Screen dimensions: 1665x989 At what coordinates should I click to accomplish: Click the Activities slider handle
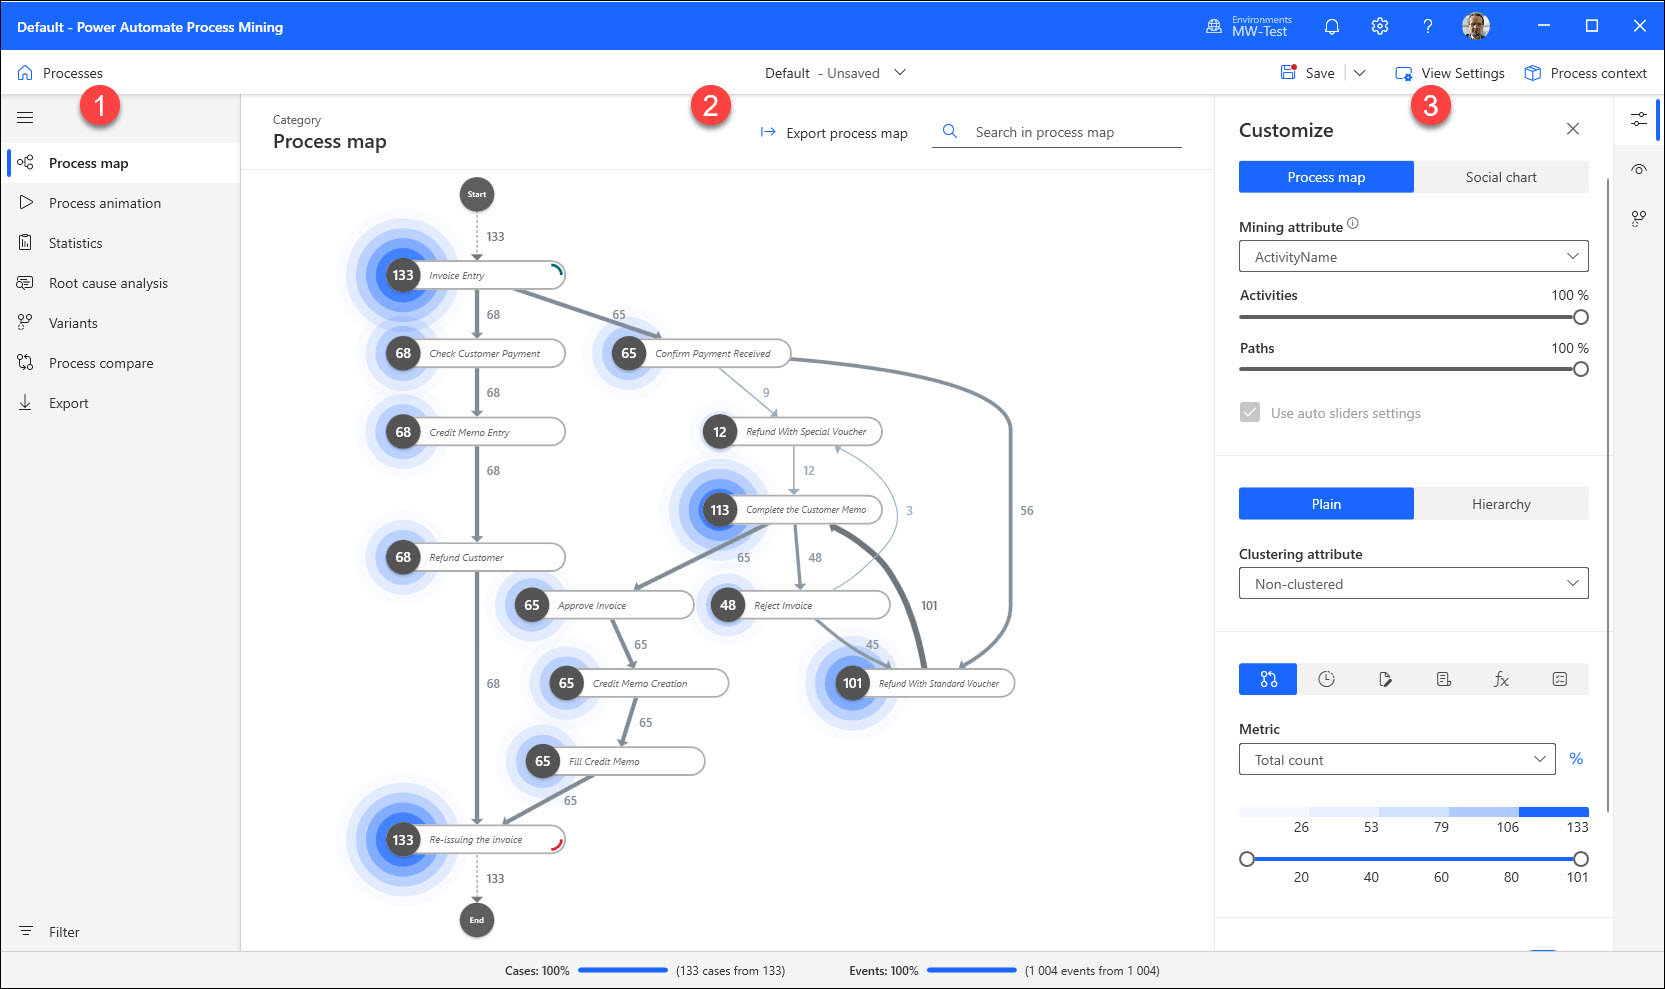tap(1580, 317)
